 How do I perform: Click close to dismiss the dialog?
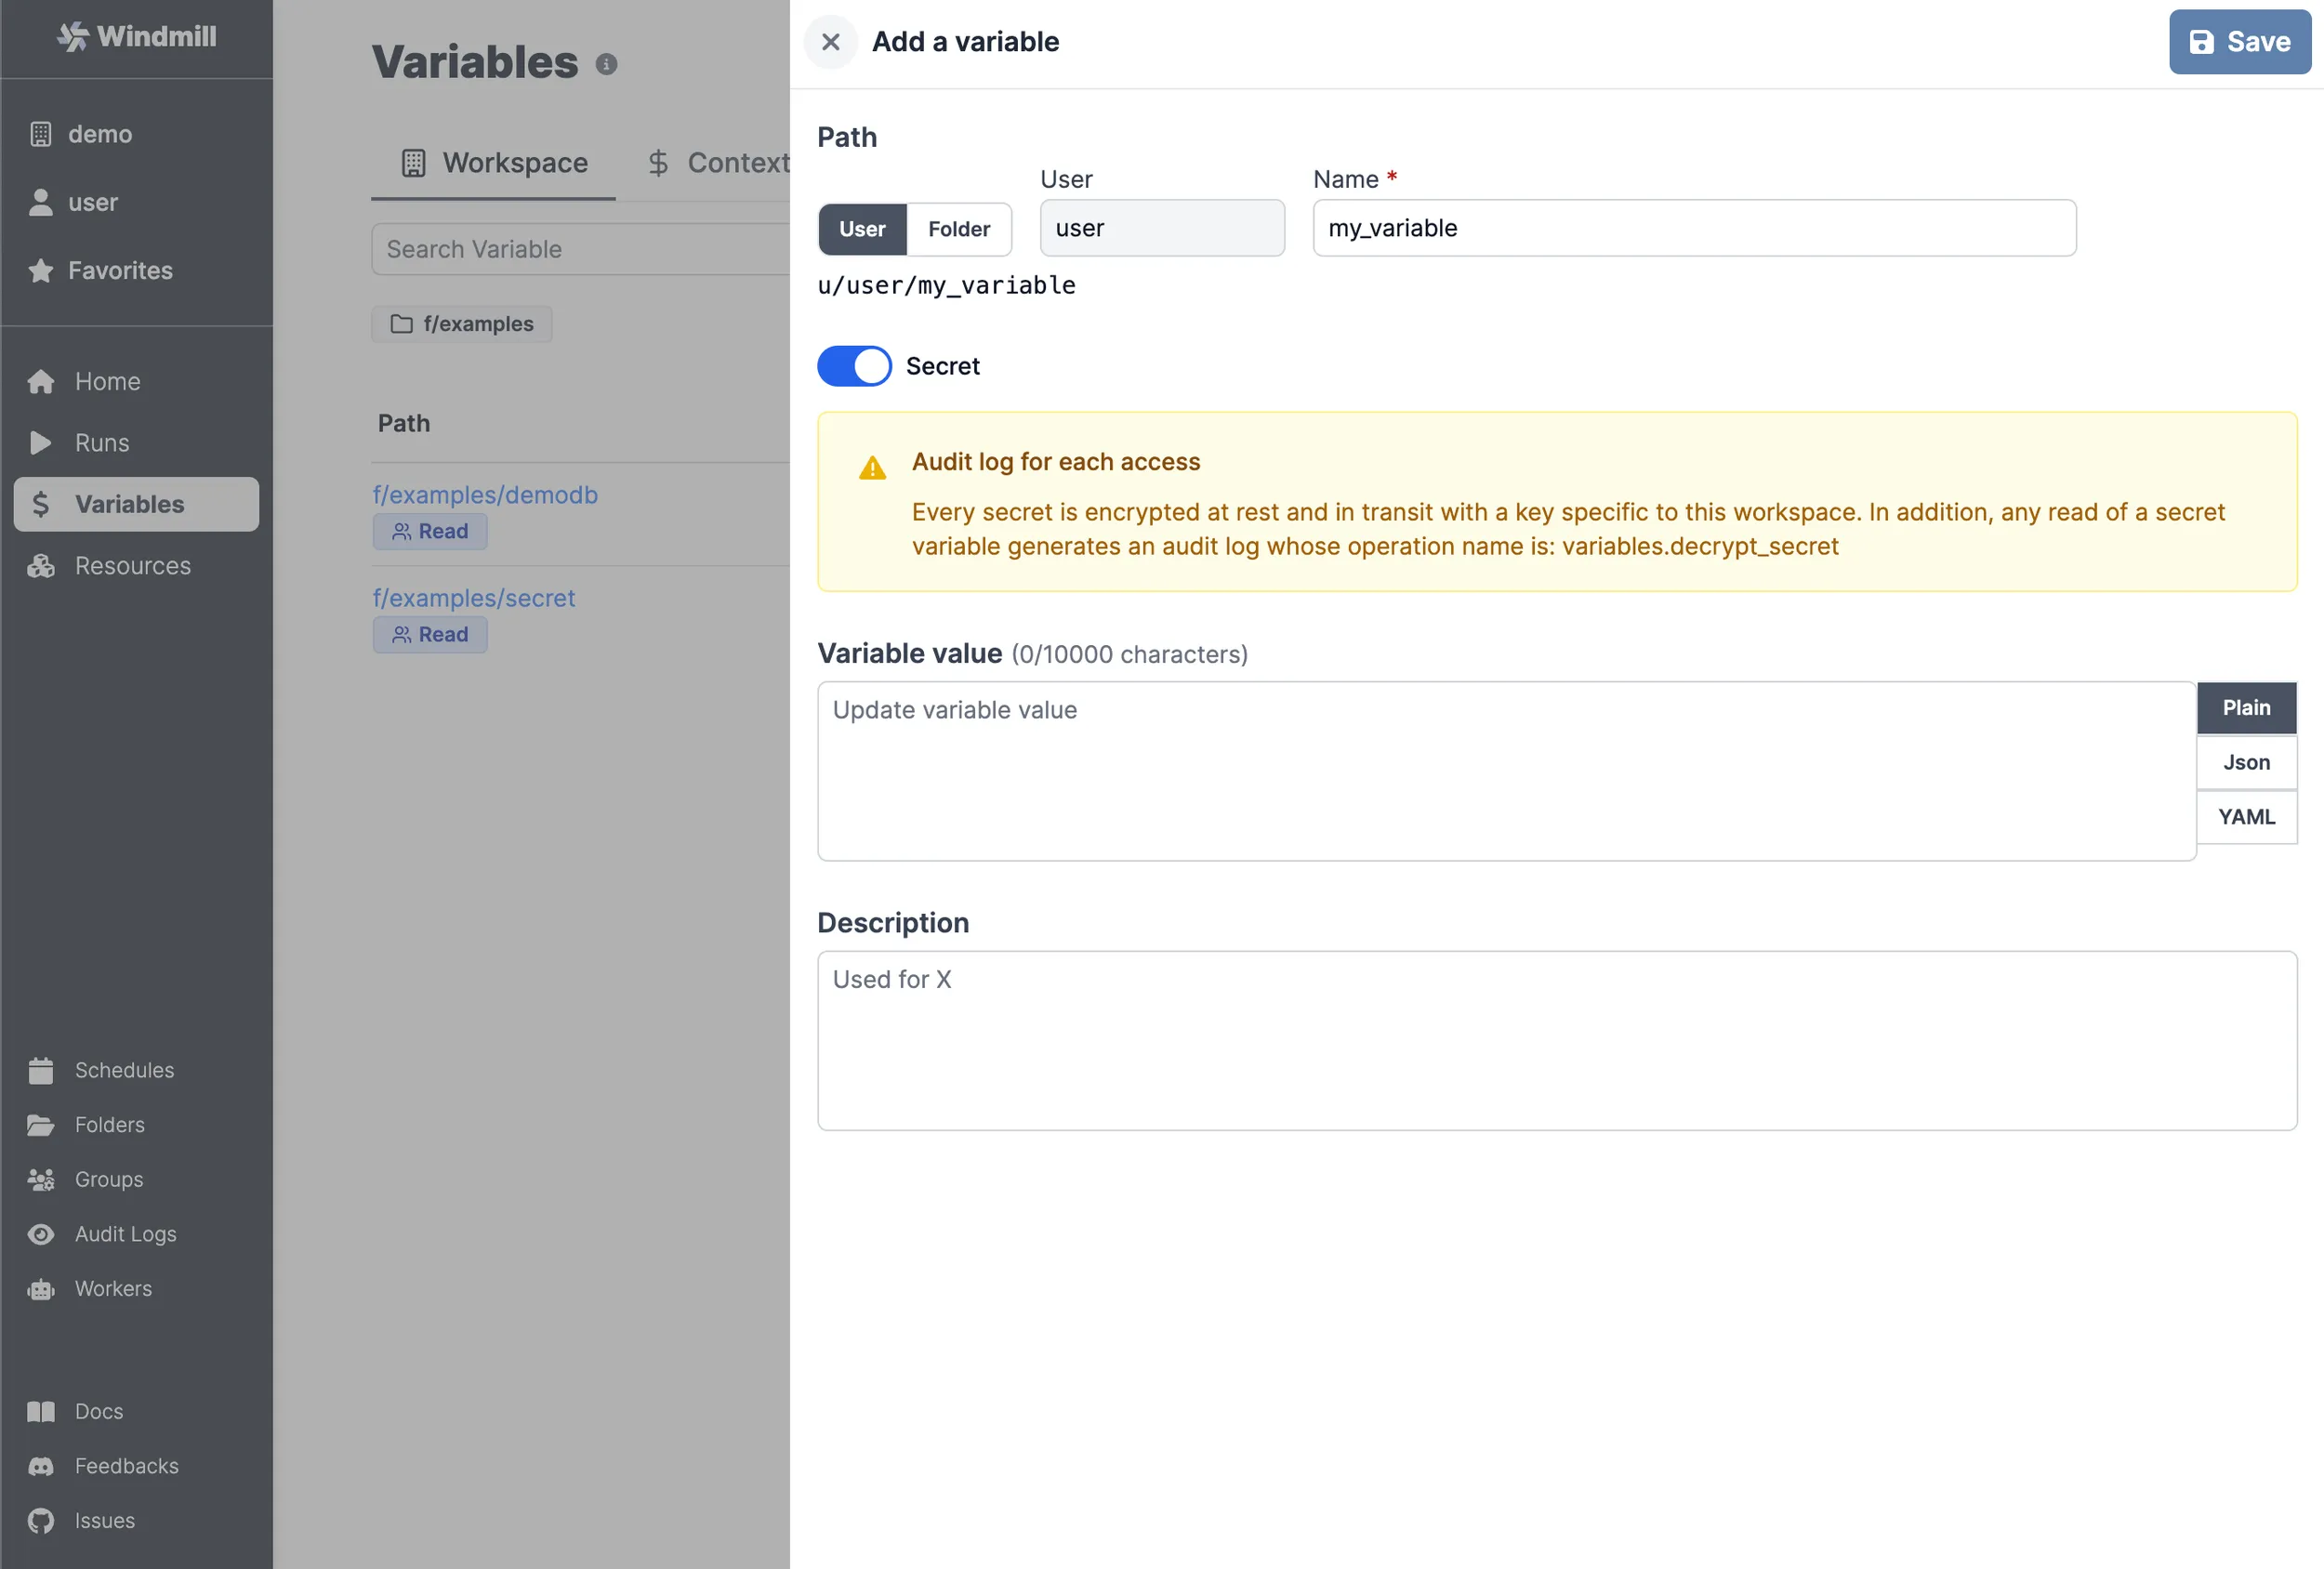click(x=830, y=42)
